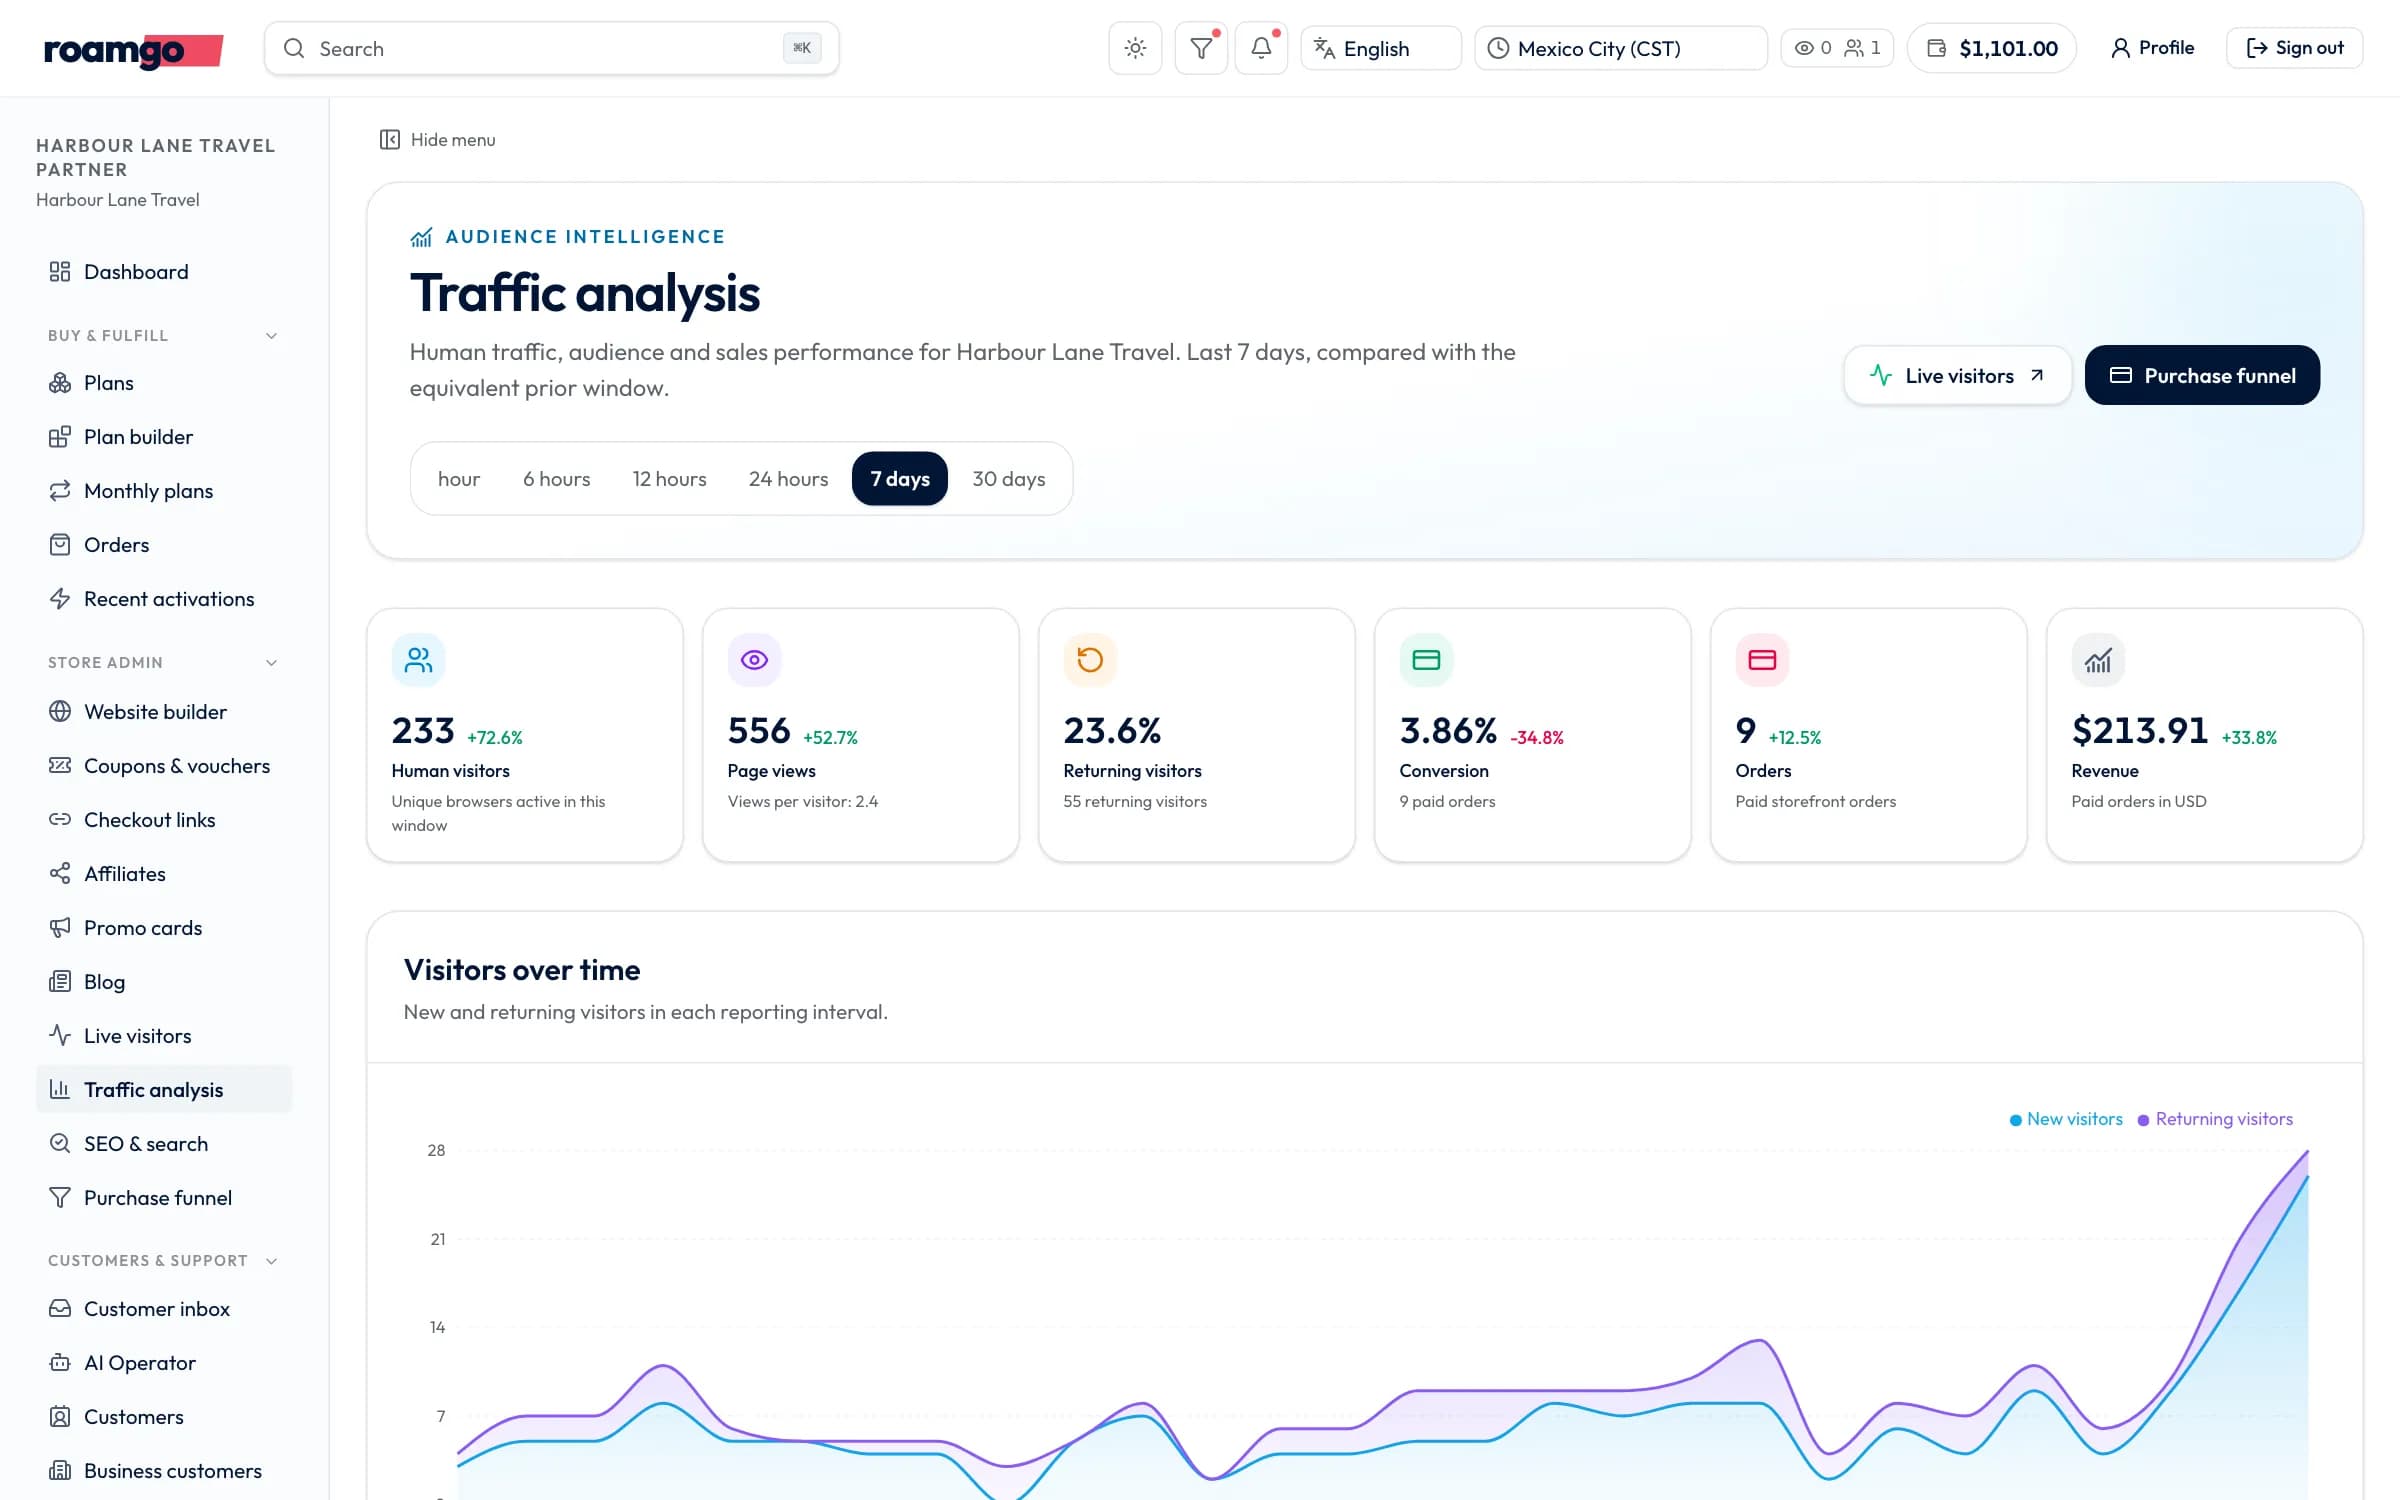Click the Conversion card icon

pyautogui.click(x=1426, y=660)
